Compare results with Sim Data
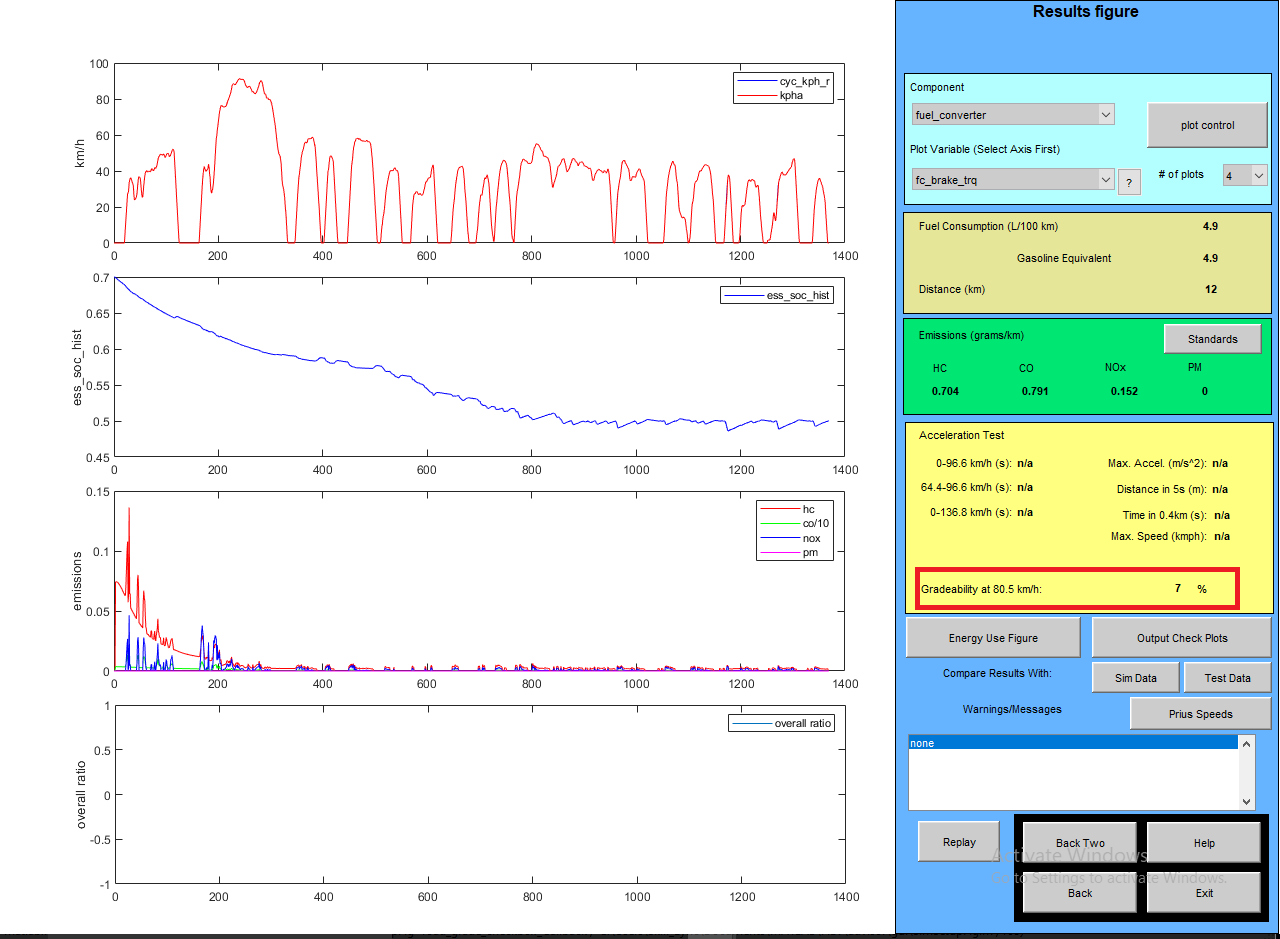Image resolution: width=1280 pixels, height=939 pixels. click(1135, 678)
